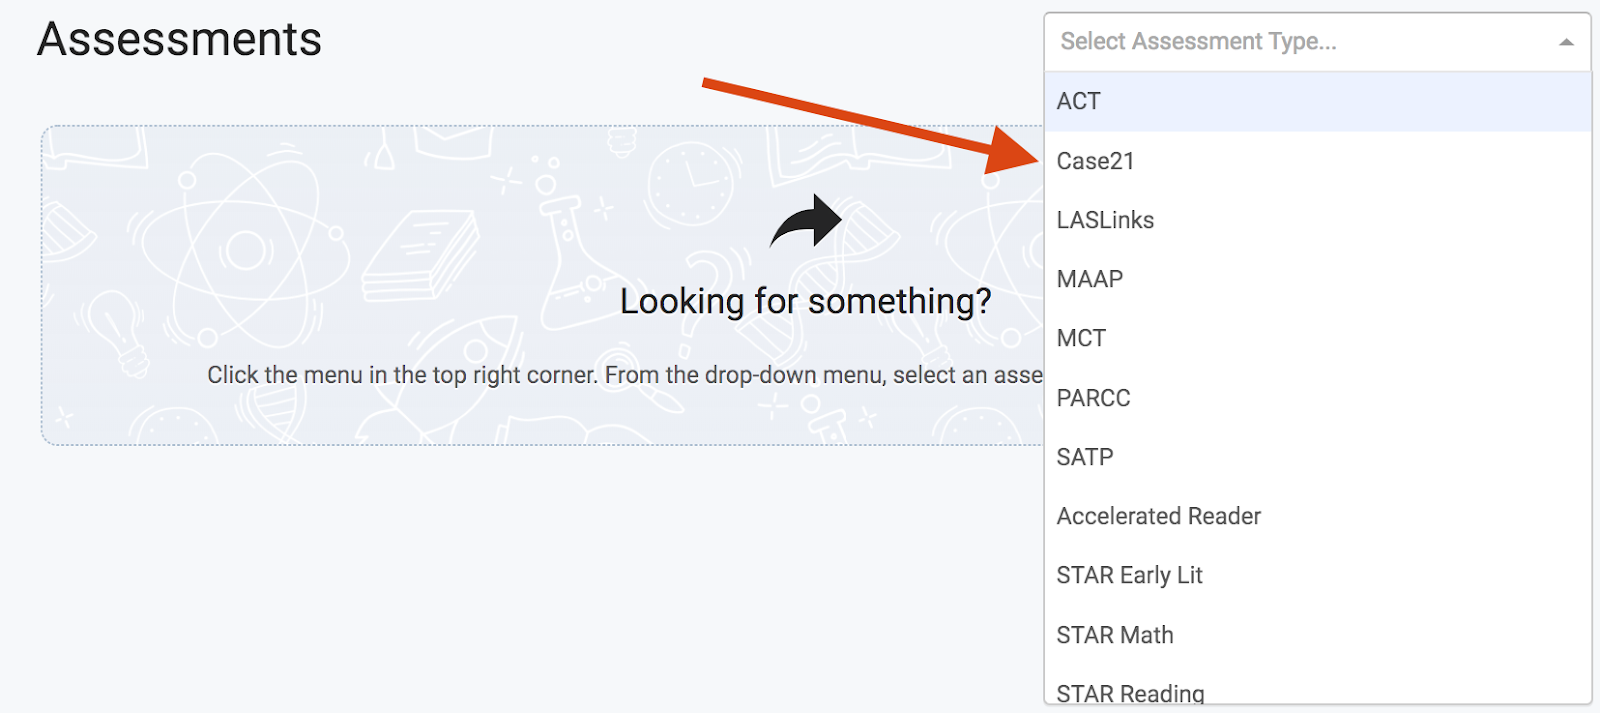Click the Select Assessment Type input field
The height and width of the screenshot is (713, 1600).
pyautogui.click(x=1317, y=42)
